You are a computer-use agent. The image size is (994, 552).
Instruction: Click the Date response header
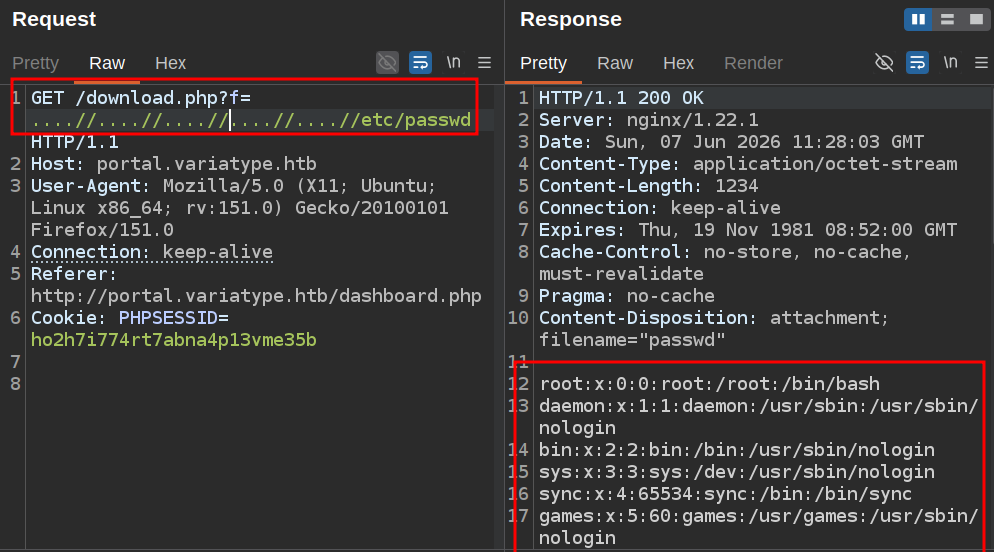pyautogui.click(x=732, y=142)
